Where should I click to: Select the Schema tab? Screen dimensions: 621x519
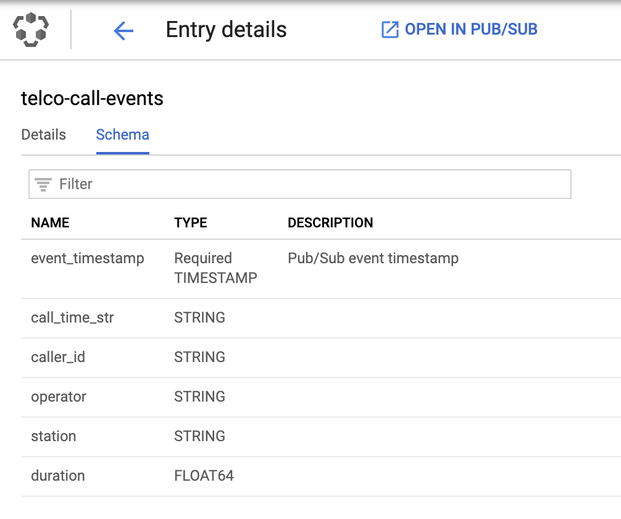pyautogui.click(x=122, y=135)
